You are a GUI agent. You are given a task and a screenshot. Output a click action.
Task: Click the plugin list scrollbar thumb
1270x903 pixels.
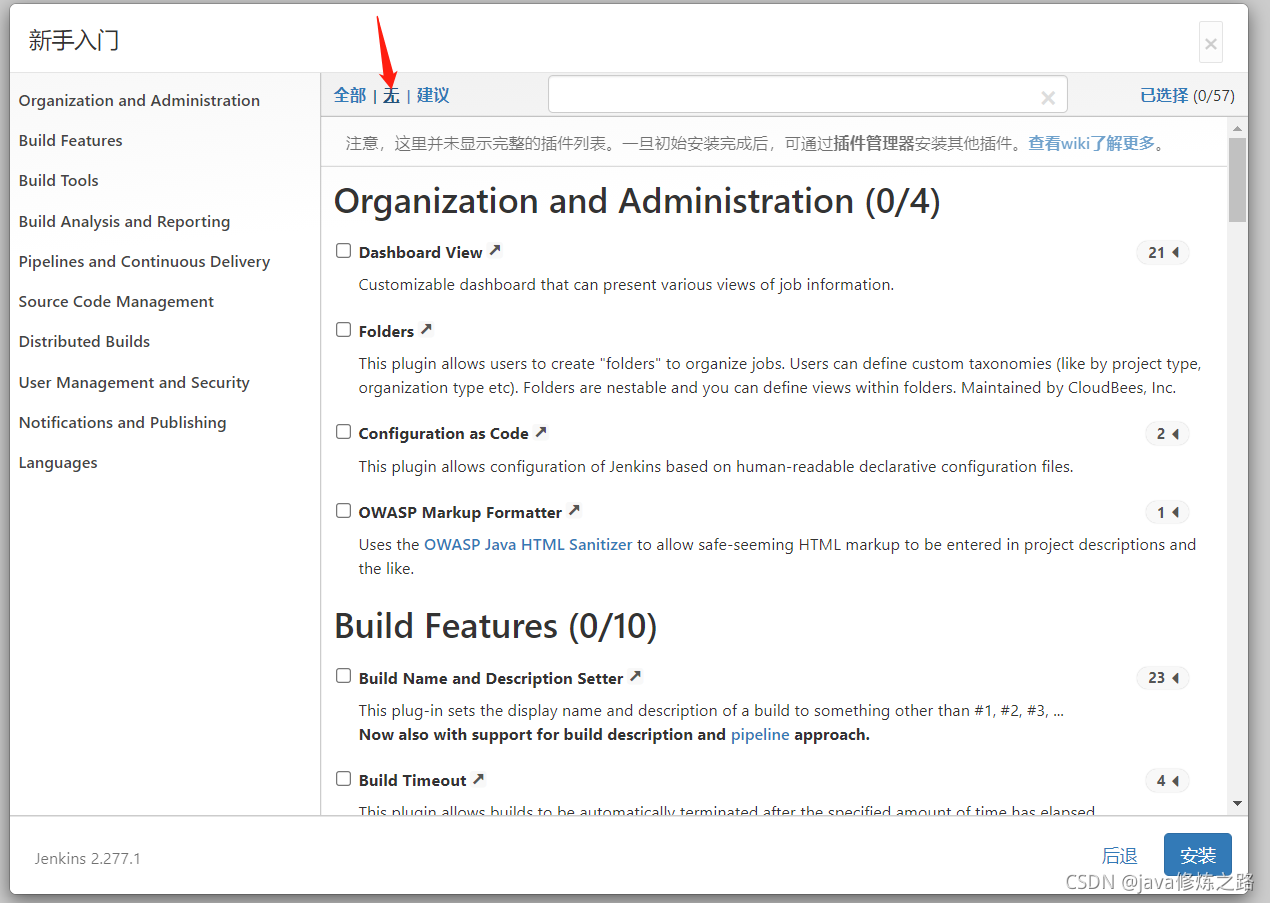1237,180
